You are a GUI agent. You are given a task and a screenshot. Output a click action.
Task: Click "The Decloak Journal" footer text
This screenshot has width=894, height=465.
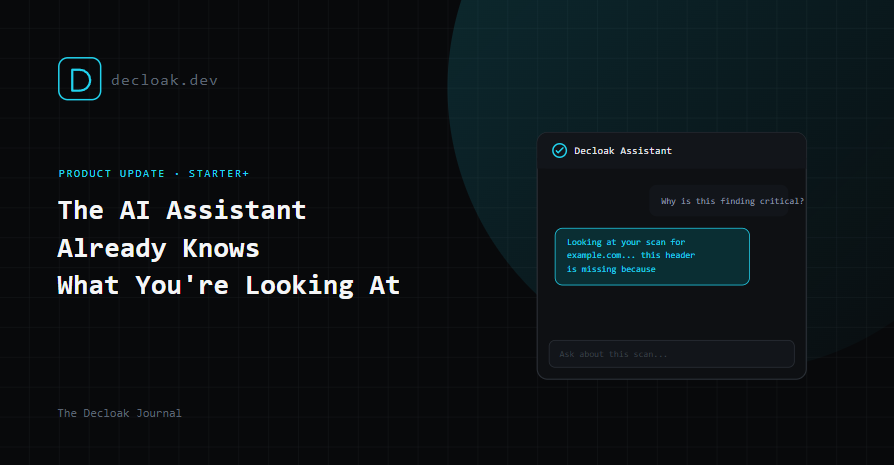pos(120,413)
